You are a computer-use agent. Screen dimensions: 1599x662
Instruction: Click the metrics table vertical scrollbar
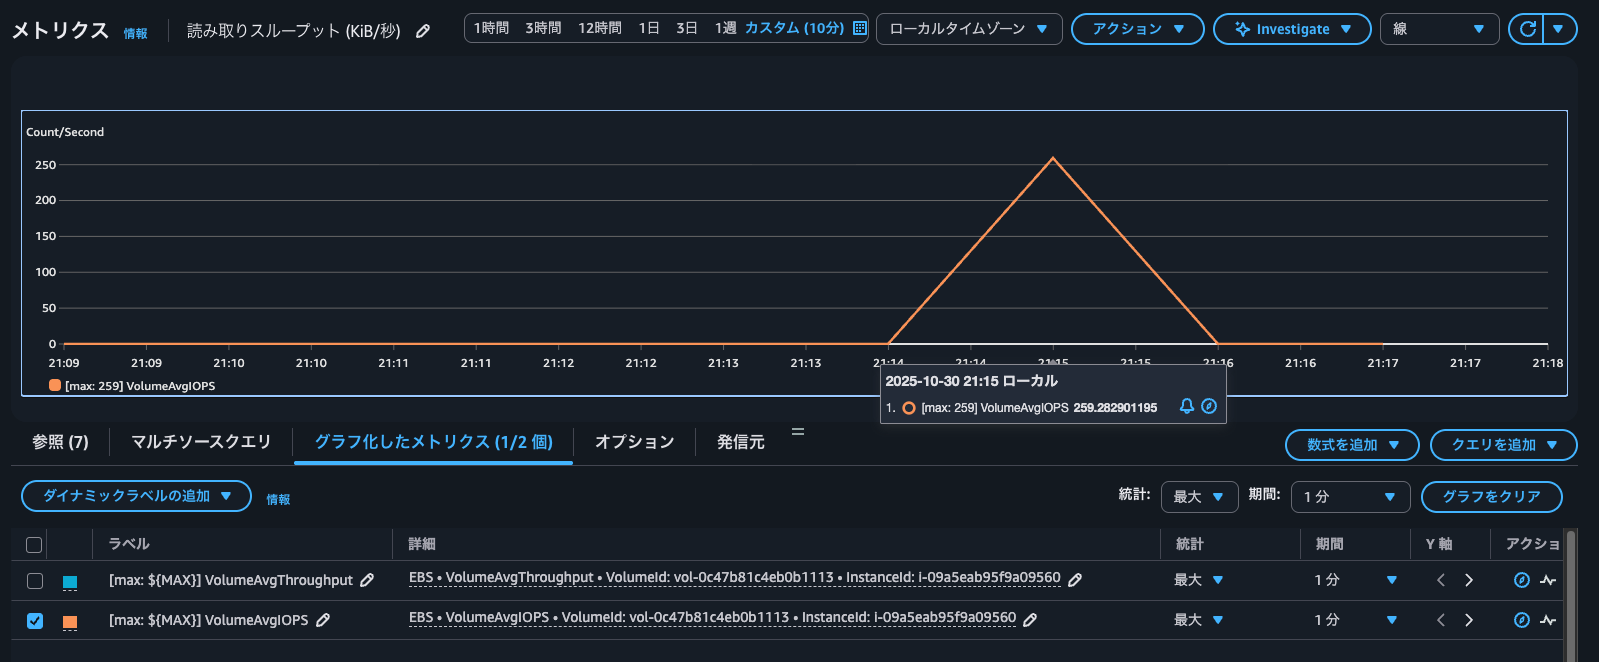click(1571, 596)
